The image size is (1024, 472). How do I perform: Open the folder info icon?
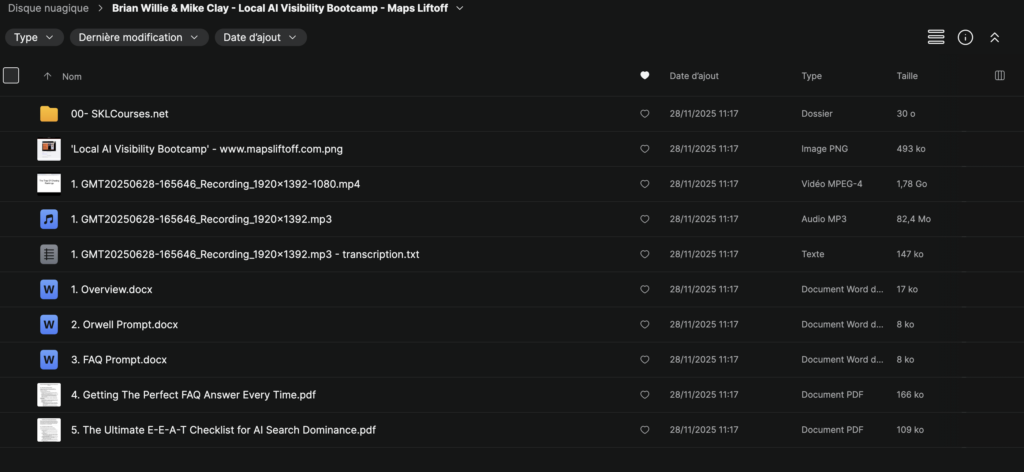965,37
